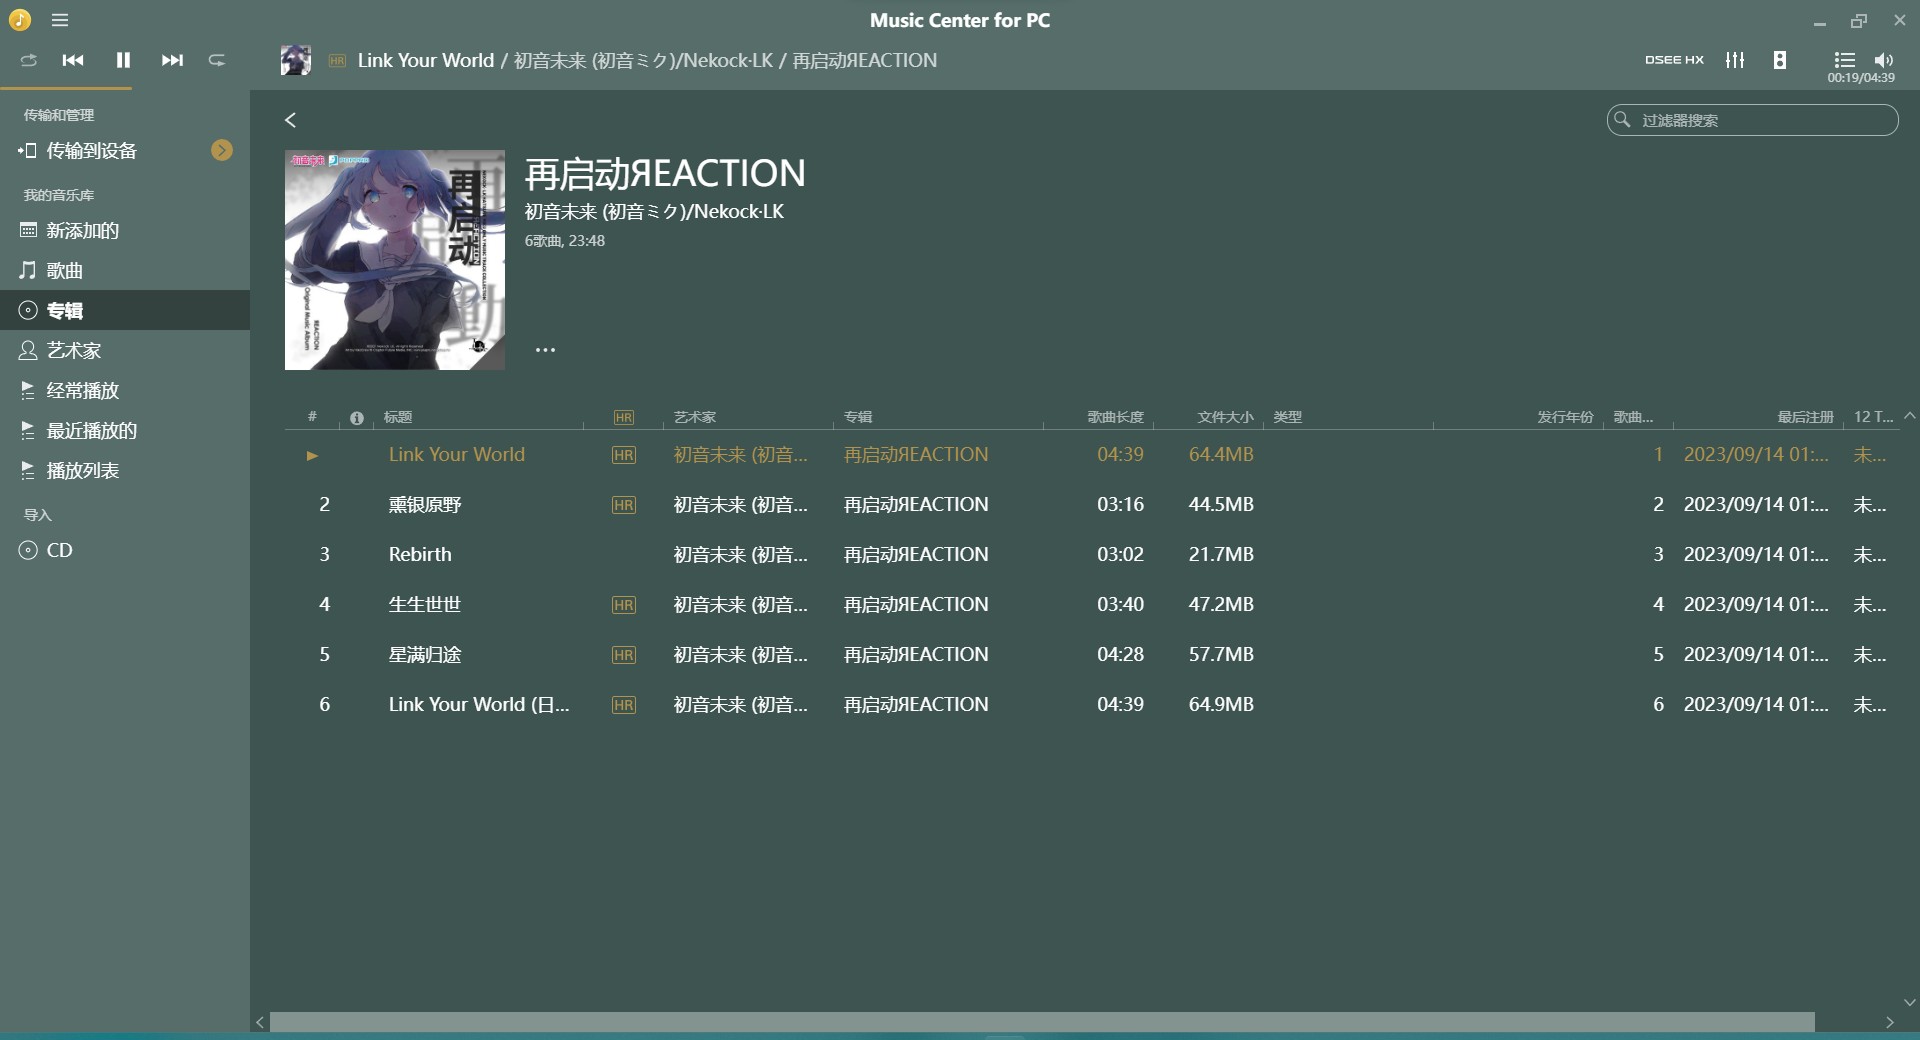Open the hamburger main menu
Image resolution: width=1920 pixels, height=1040 pixels.
[60, 20]
